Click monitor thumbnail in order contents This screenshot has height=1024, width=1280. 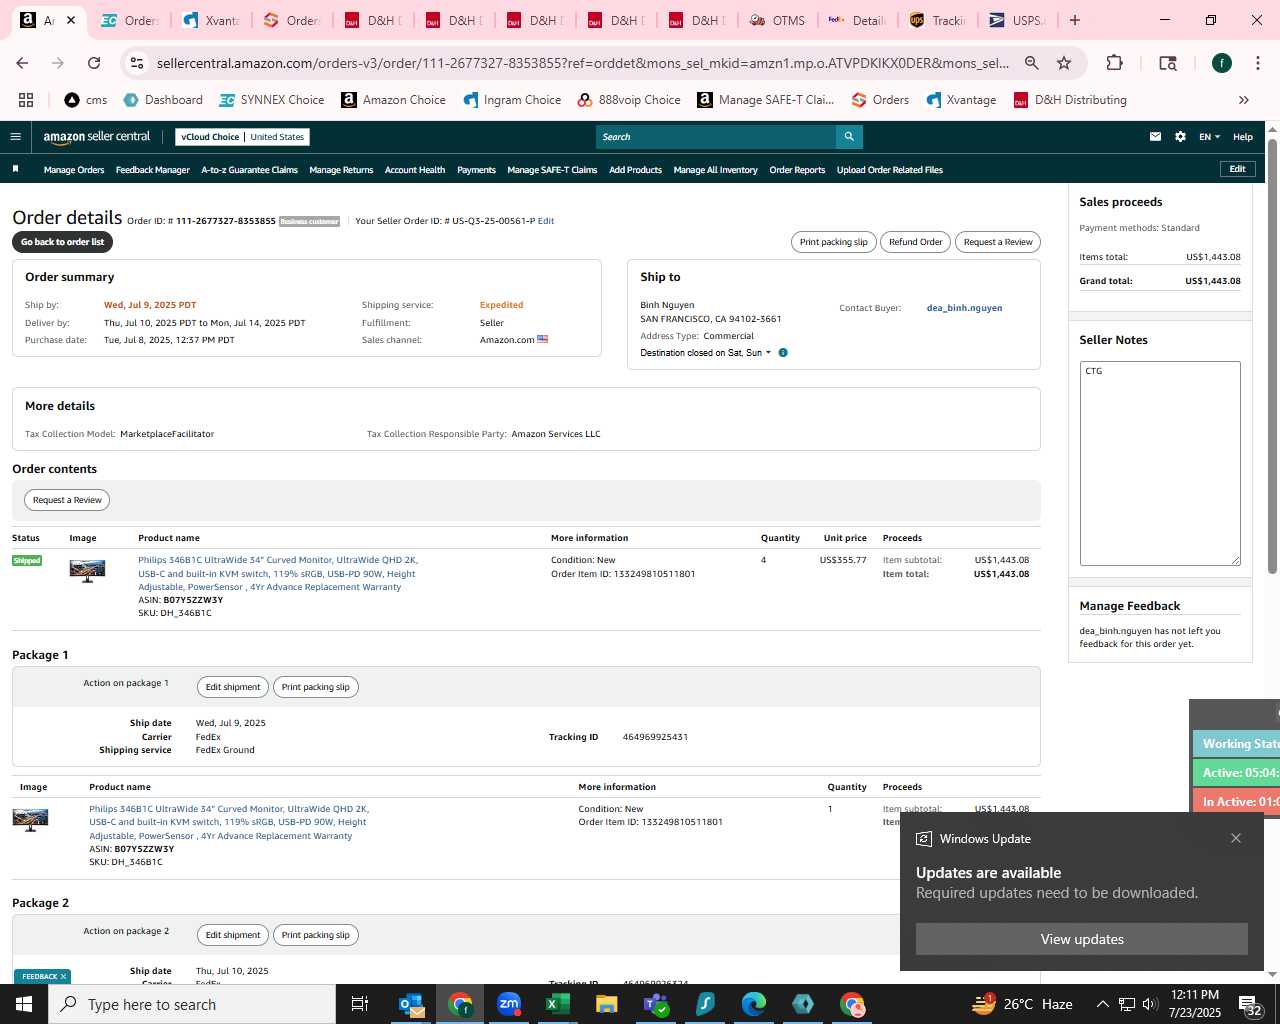(87, 571)
